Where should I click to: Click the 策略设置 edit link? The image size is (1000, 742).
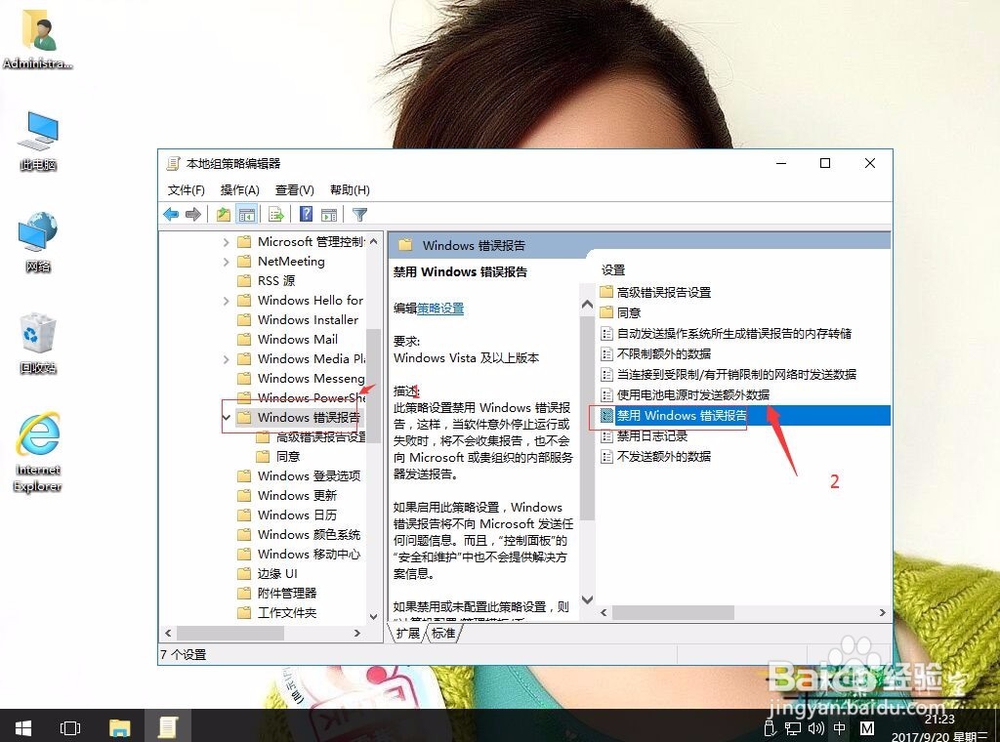point(440,308)
